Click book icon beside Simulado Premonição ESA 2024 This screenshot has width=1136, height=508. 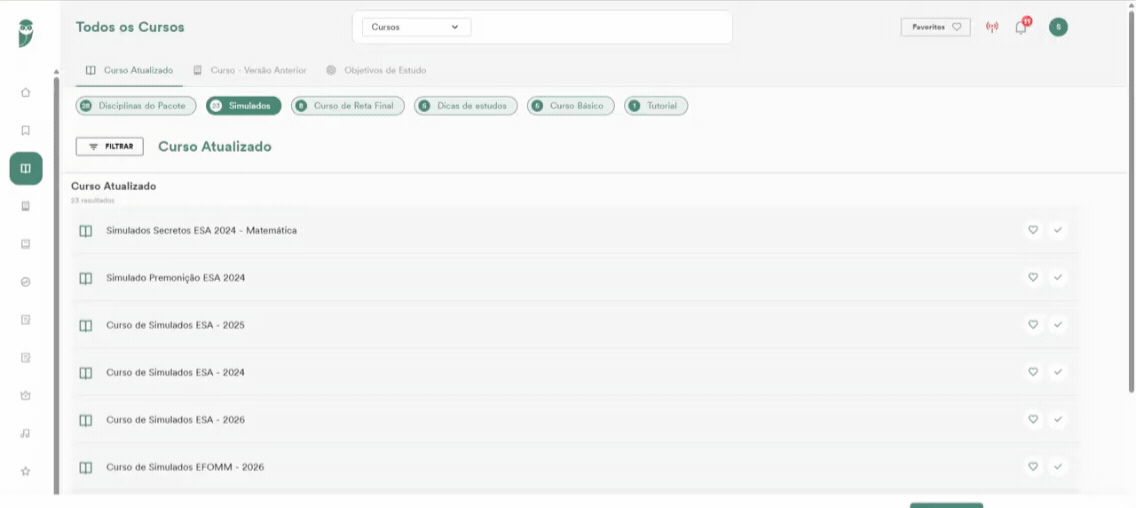point(85,278)
